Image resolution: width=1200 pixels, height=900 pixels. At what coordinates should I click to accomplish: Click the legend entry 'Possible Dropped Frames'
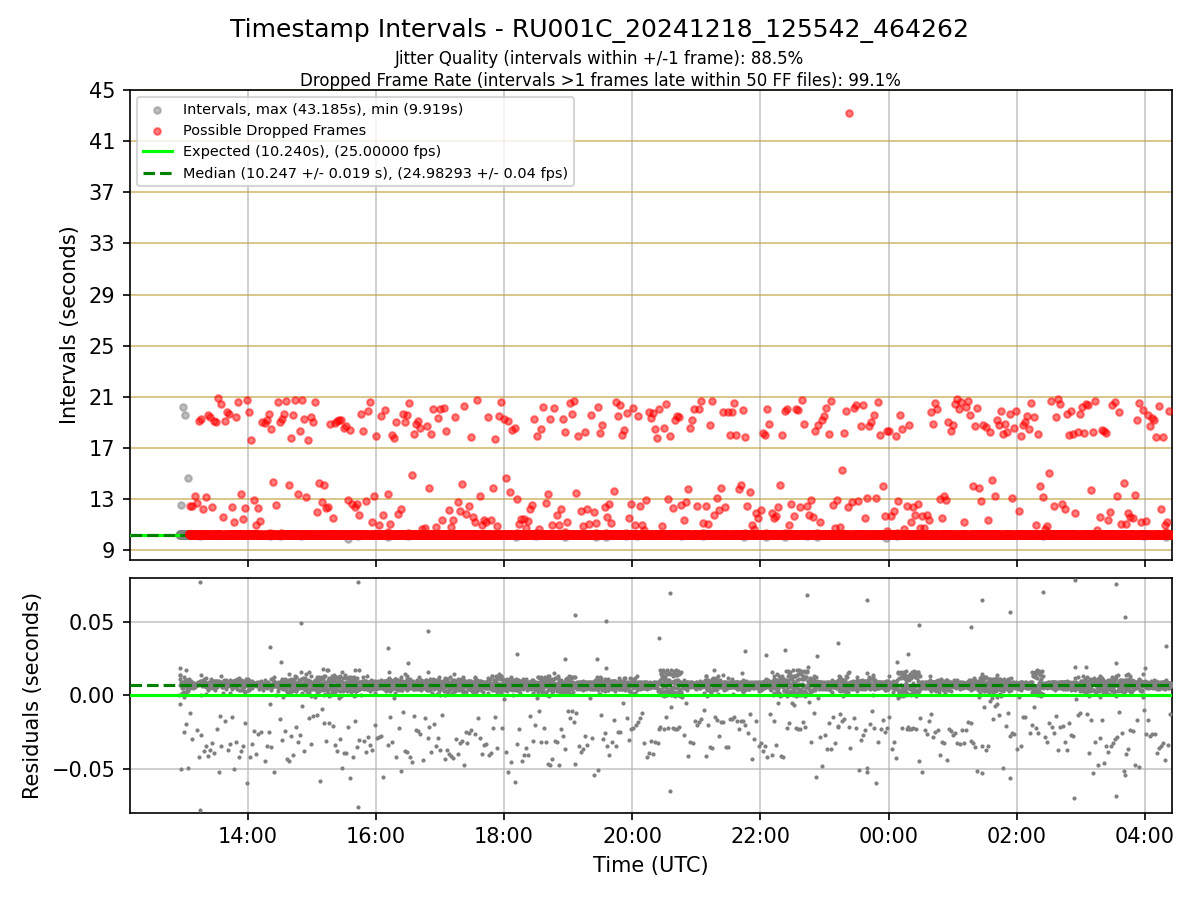coord(274,130)
